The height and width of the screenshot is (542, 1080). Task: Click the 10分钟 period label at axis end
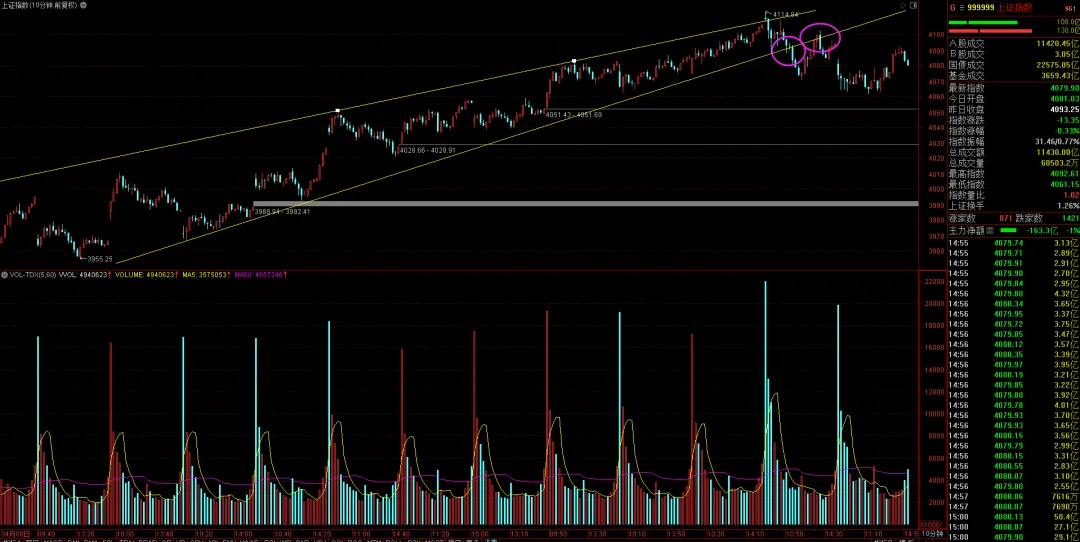[x=932, y=534]
